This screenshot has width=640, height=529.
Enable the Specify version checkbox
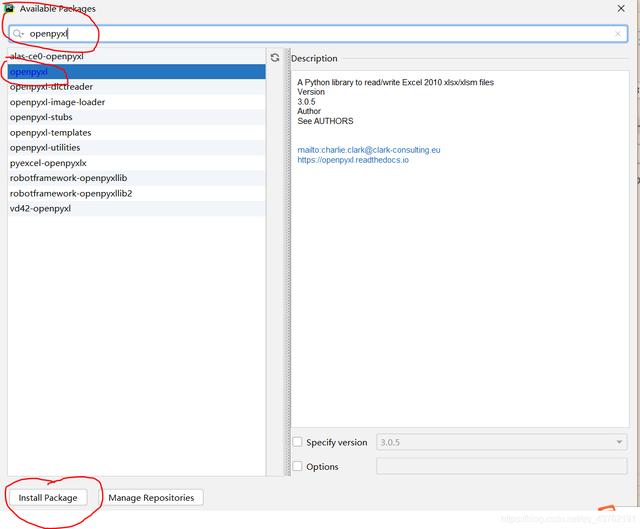[297, 442]
